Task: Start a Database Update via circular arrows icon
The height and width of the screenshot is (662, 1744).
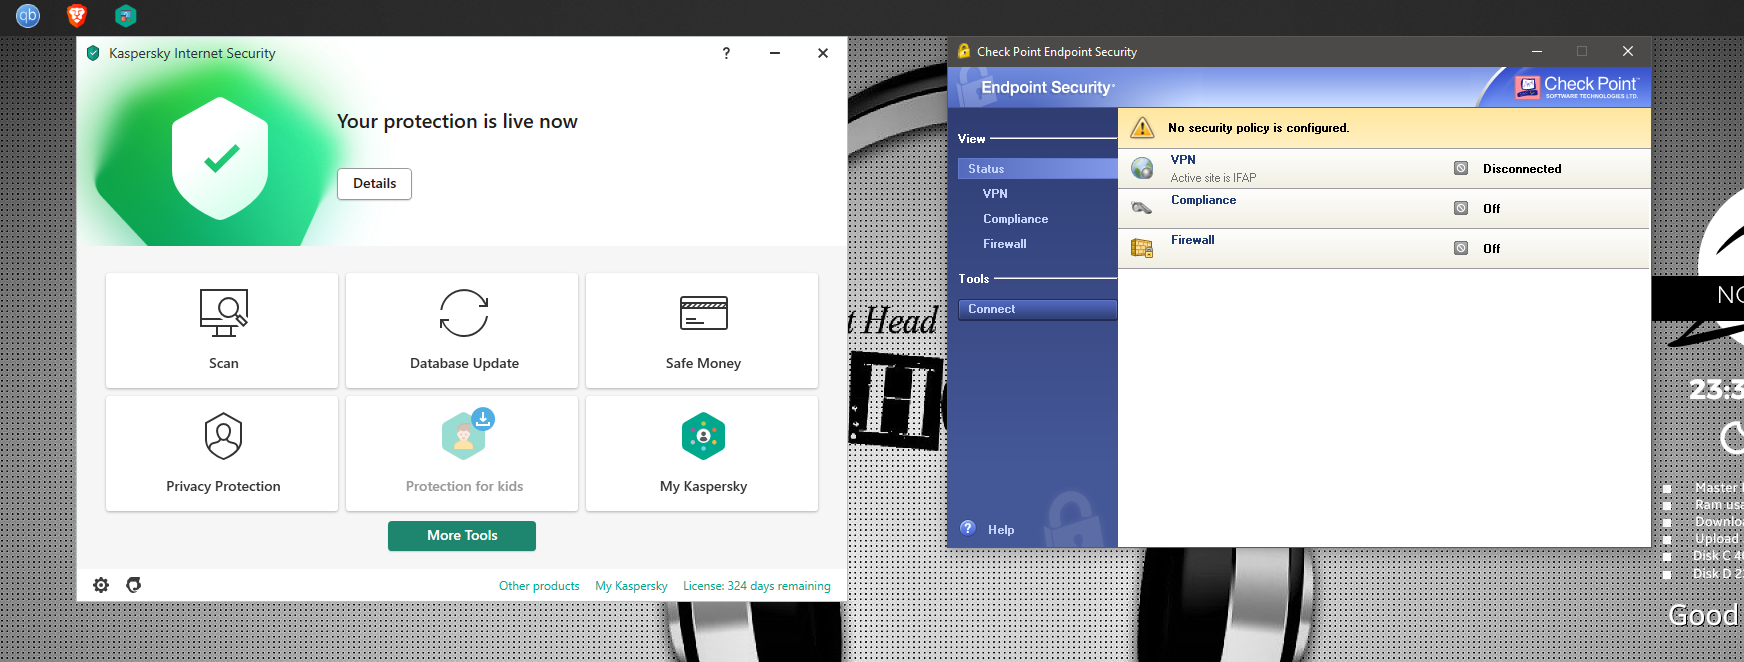Action: pos(464,313)
